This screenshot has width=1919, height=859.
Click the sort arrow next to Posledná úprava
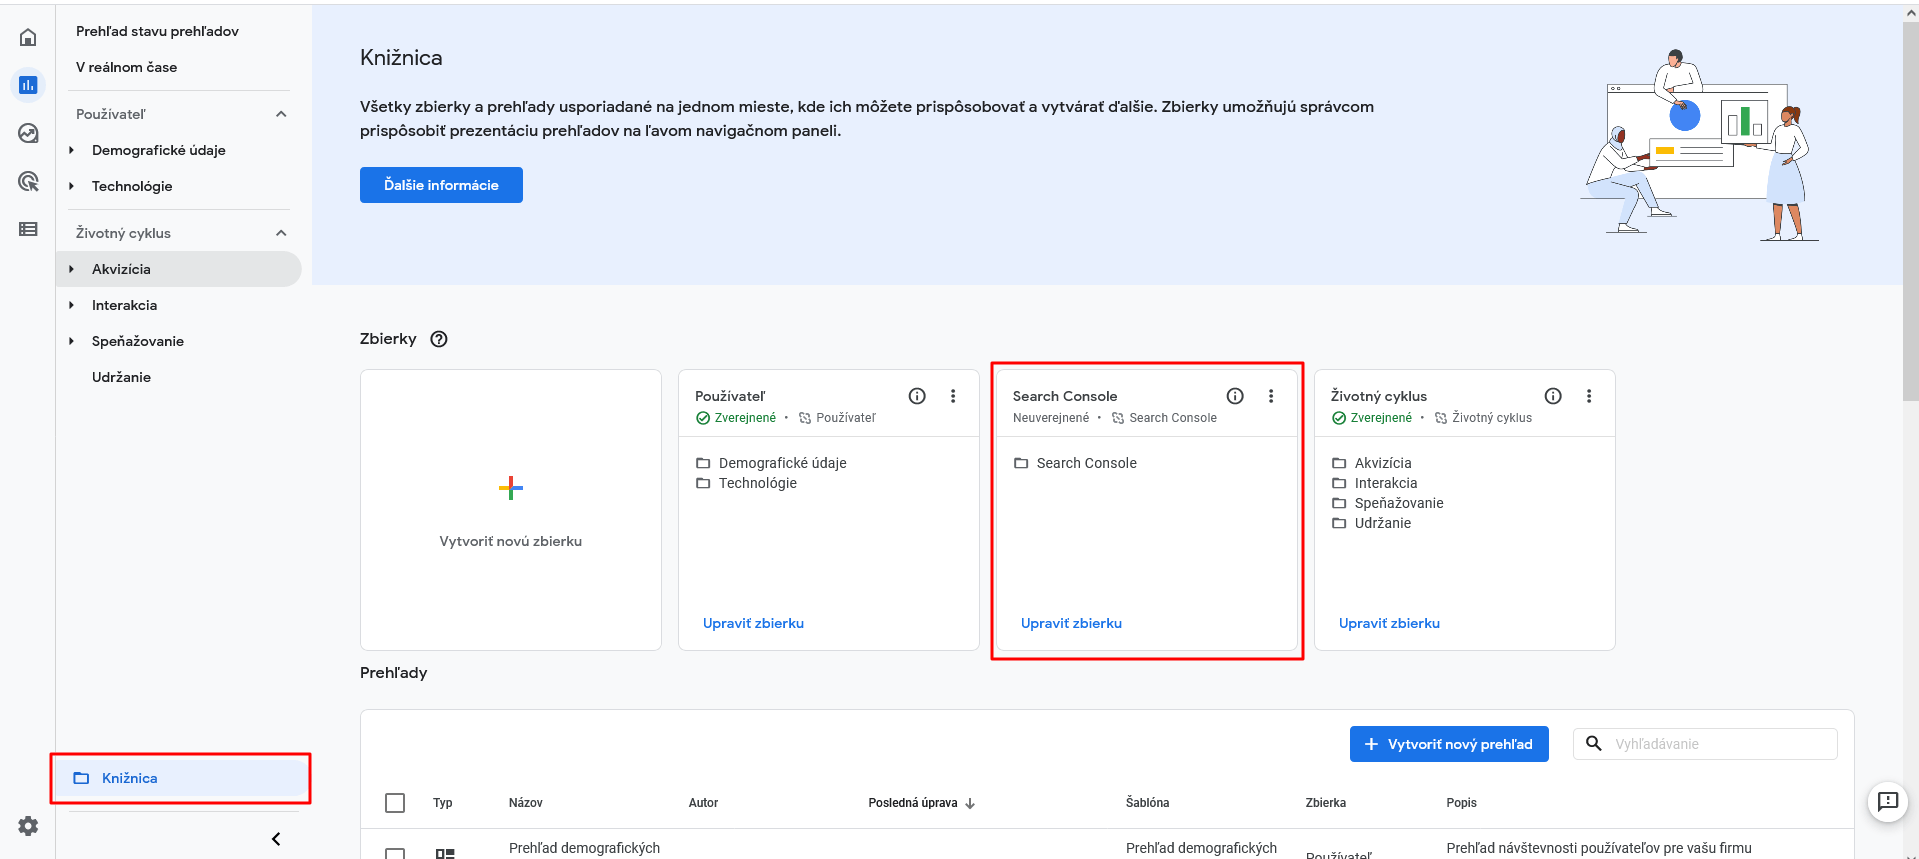coord(970,803)
